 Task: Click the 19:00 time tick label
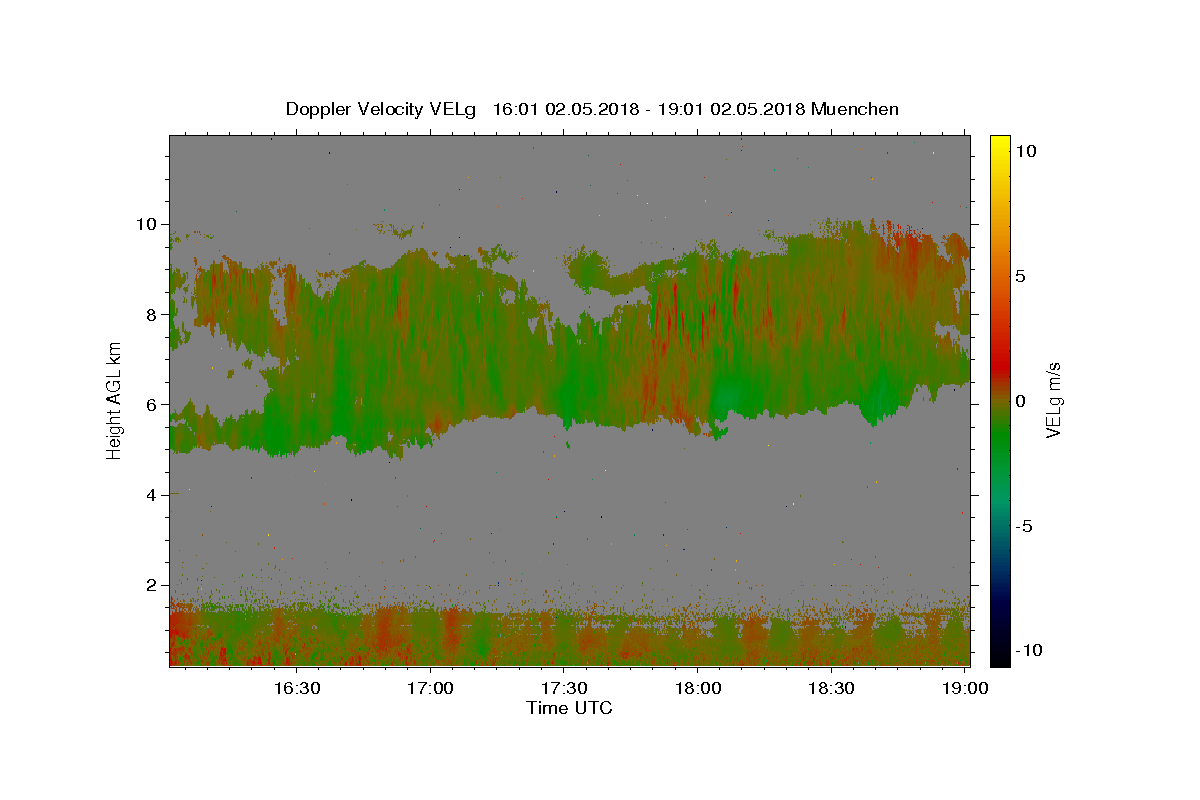(964, 688)
